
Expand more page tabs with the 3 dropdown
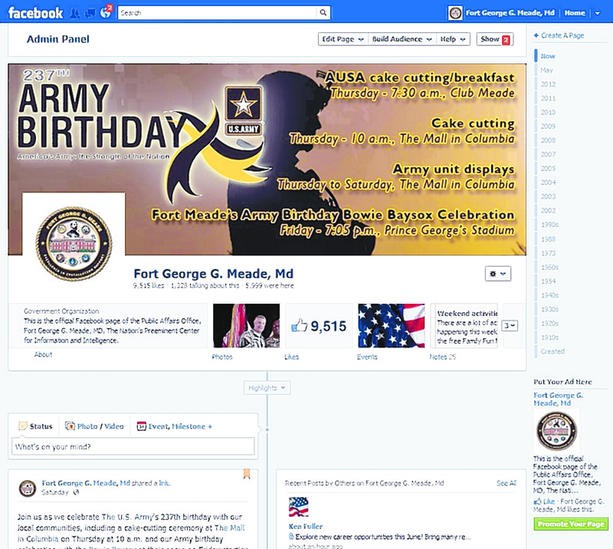coord(509,325)
